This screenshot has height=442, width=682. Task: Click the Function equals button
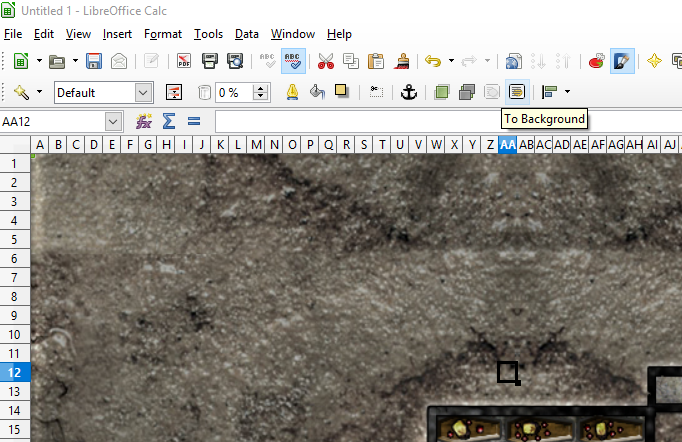(x=194, y=121)
